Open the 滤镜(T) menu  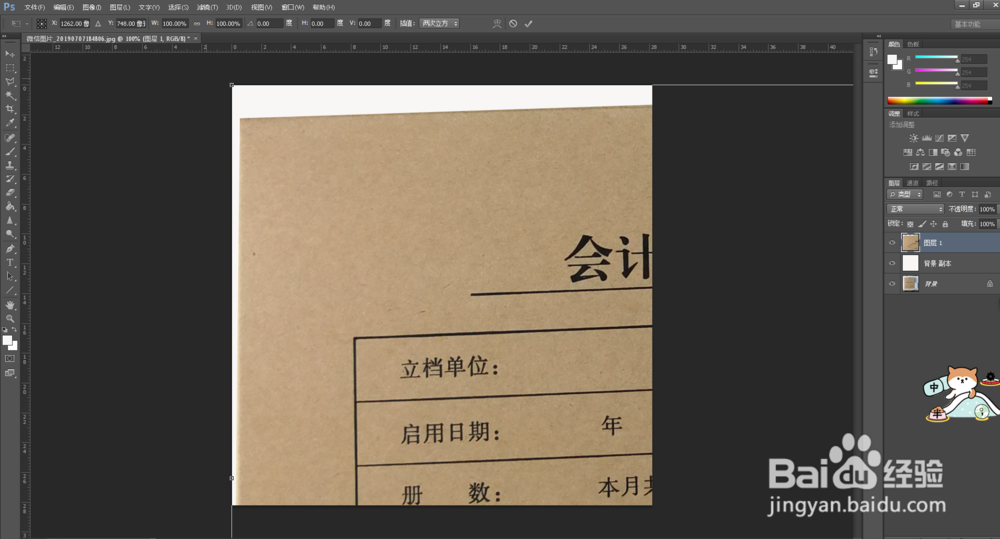[207, 7]
